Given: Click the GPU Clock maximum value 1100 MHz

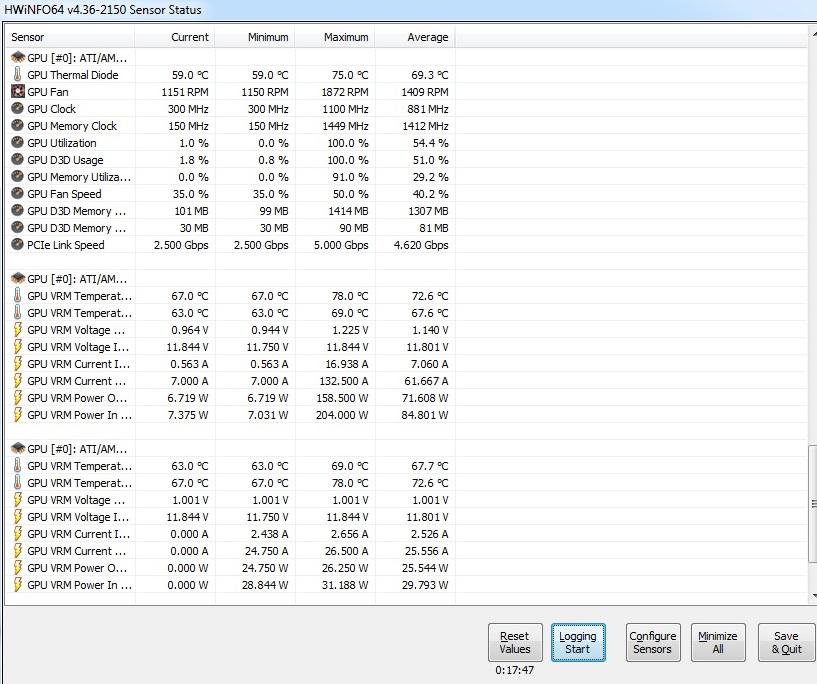Looking at the screenshot, I should [345, 108].
